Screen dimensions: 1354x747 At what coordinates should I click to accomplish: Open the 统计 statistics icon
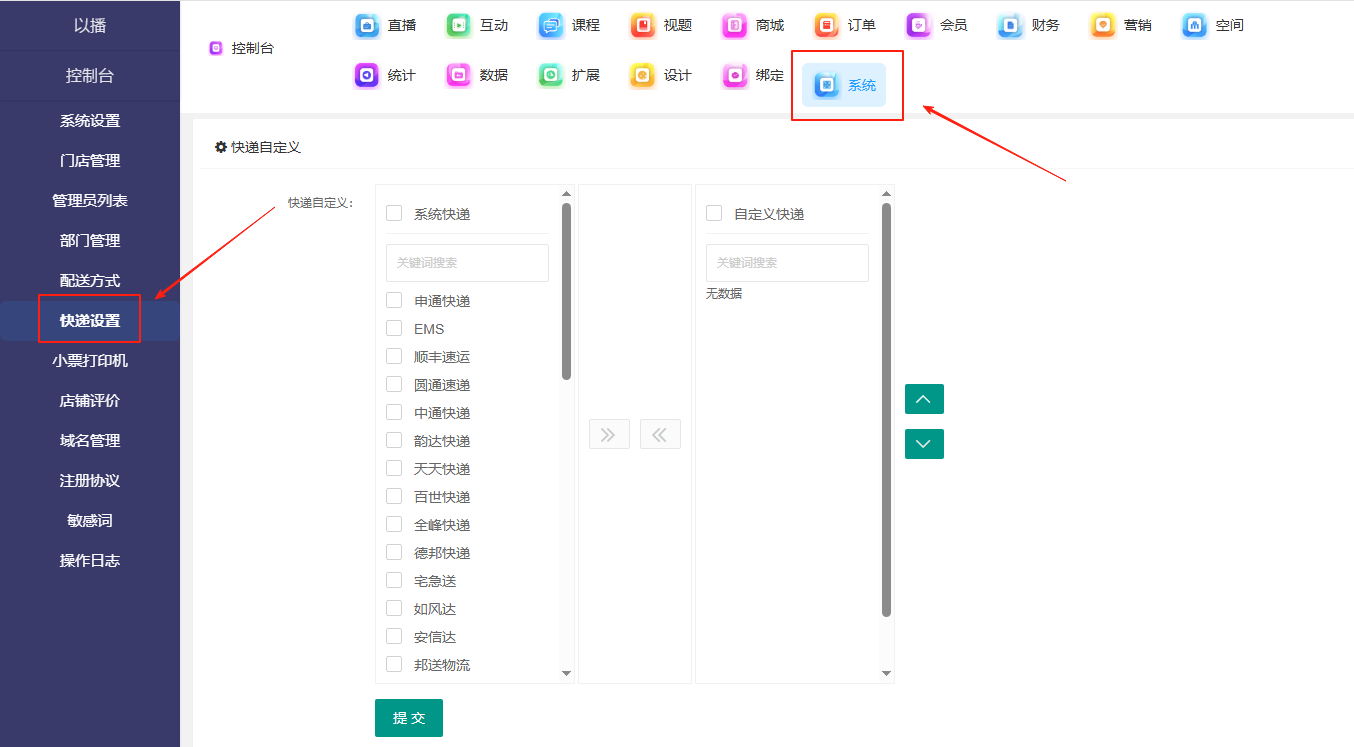pos(367,76)
